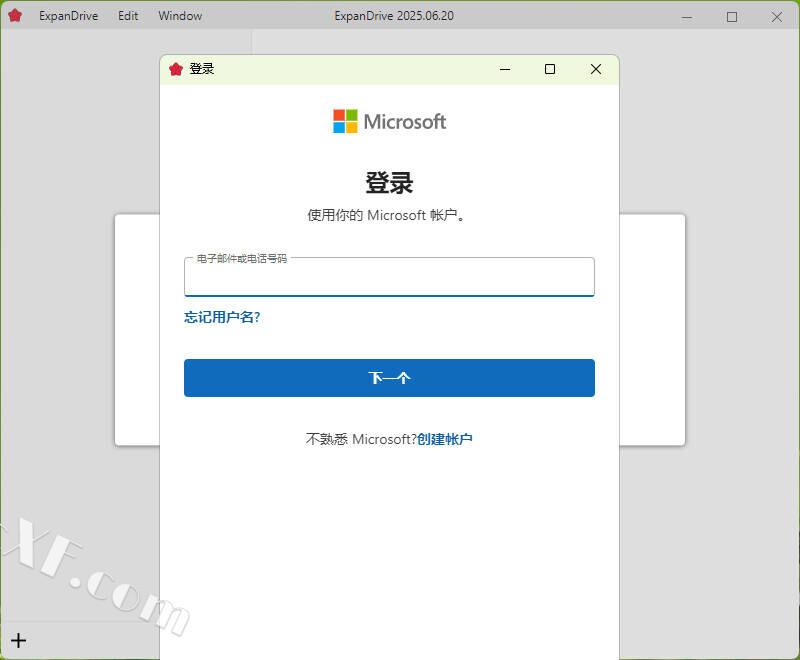Open the Window menu
The width and height of the screenshot is (800, 660).
(180, 16)
